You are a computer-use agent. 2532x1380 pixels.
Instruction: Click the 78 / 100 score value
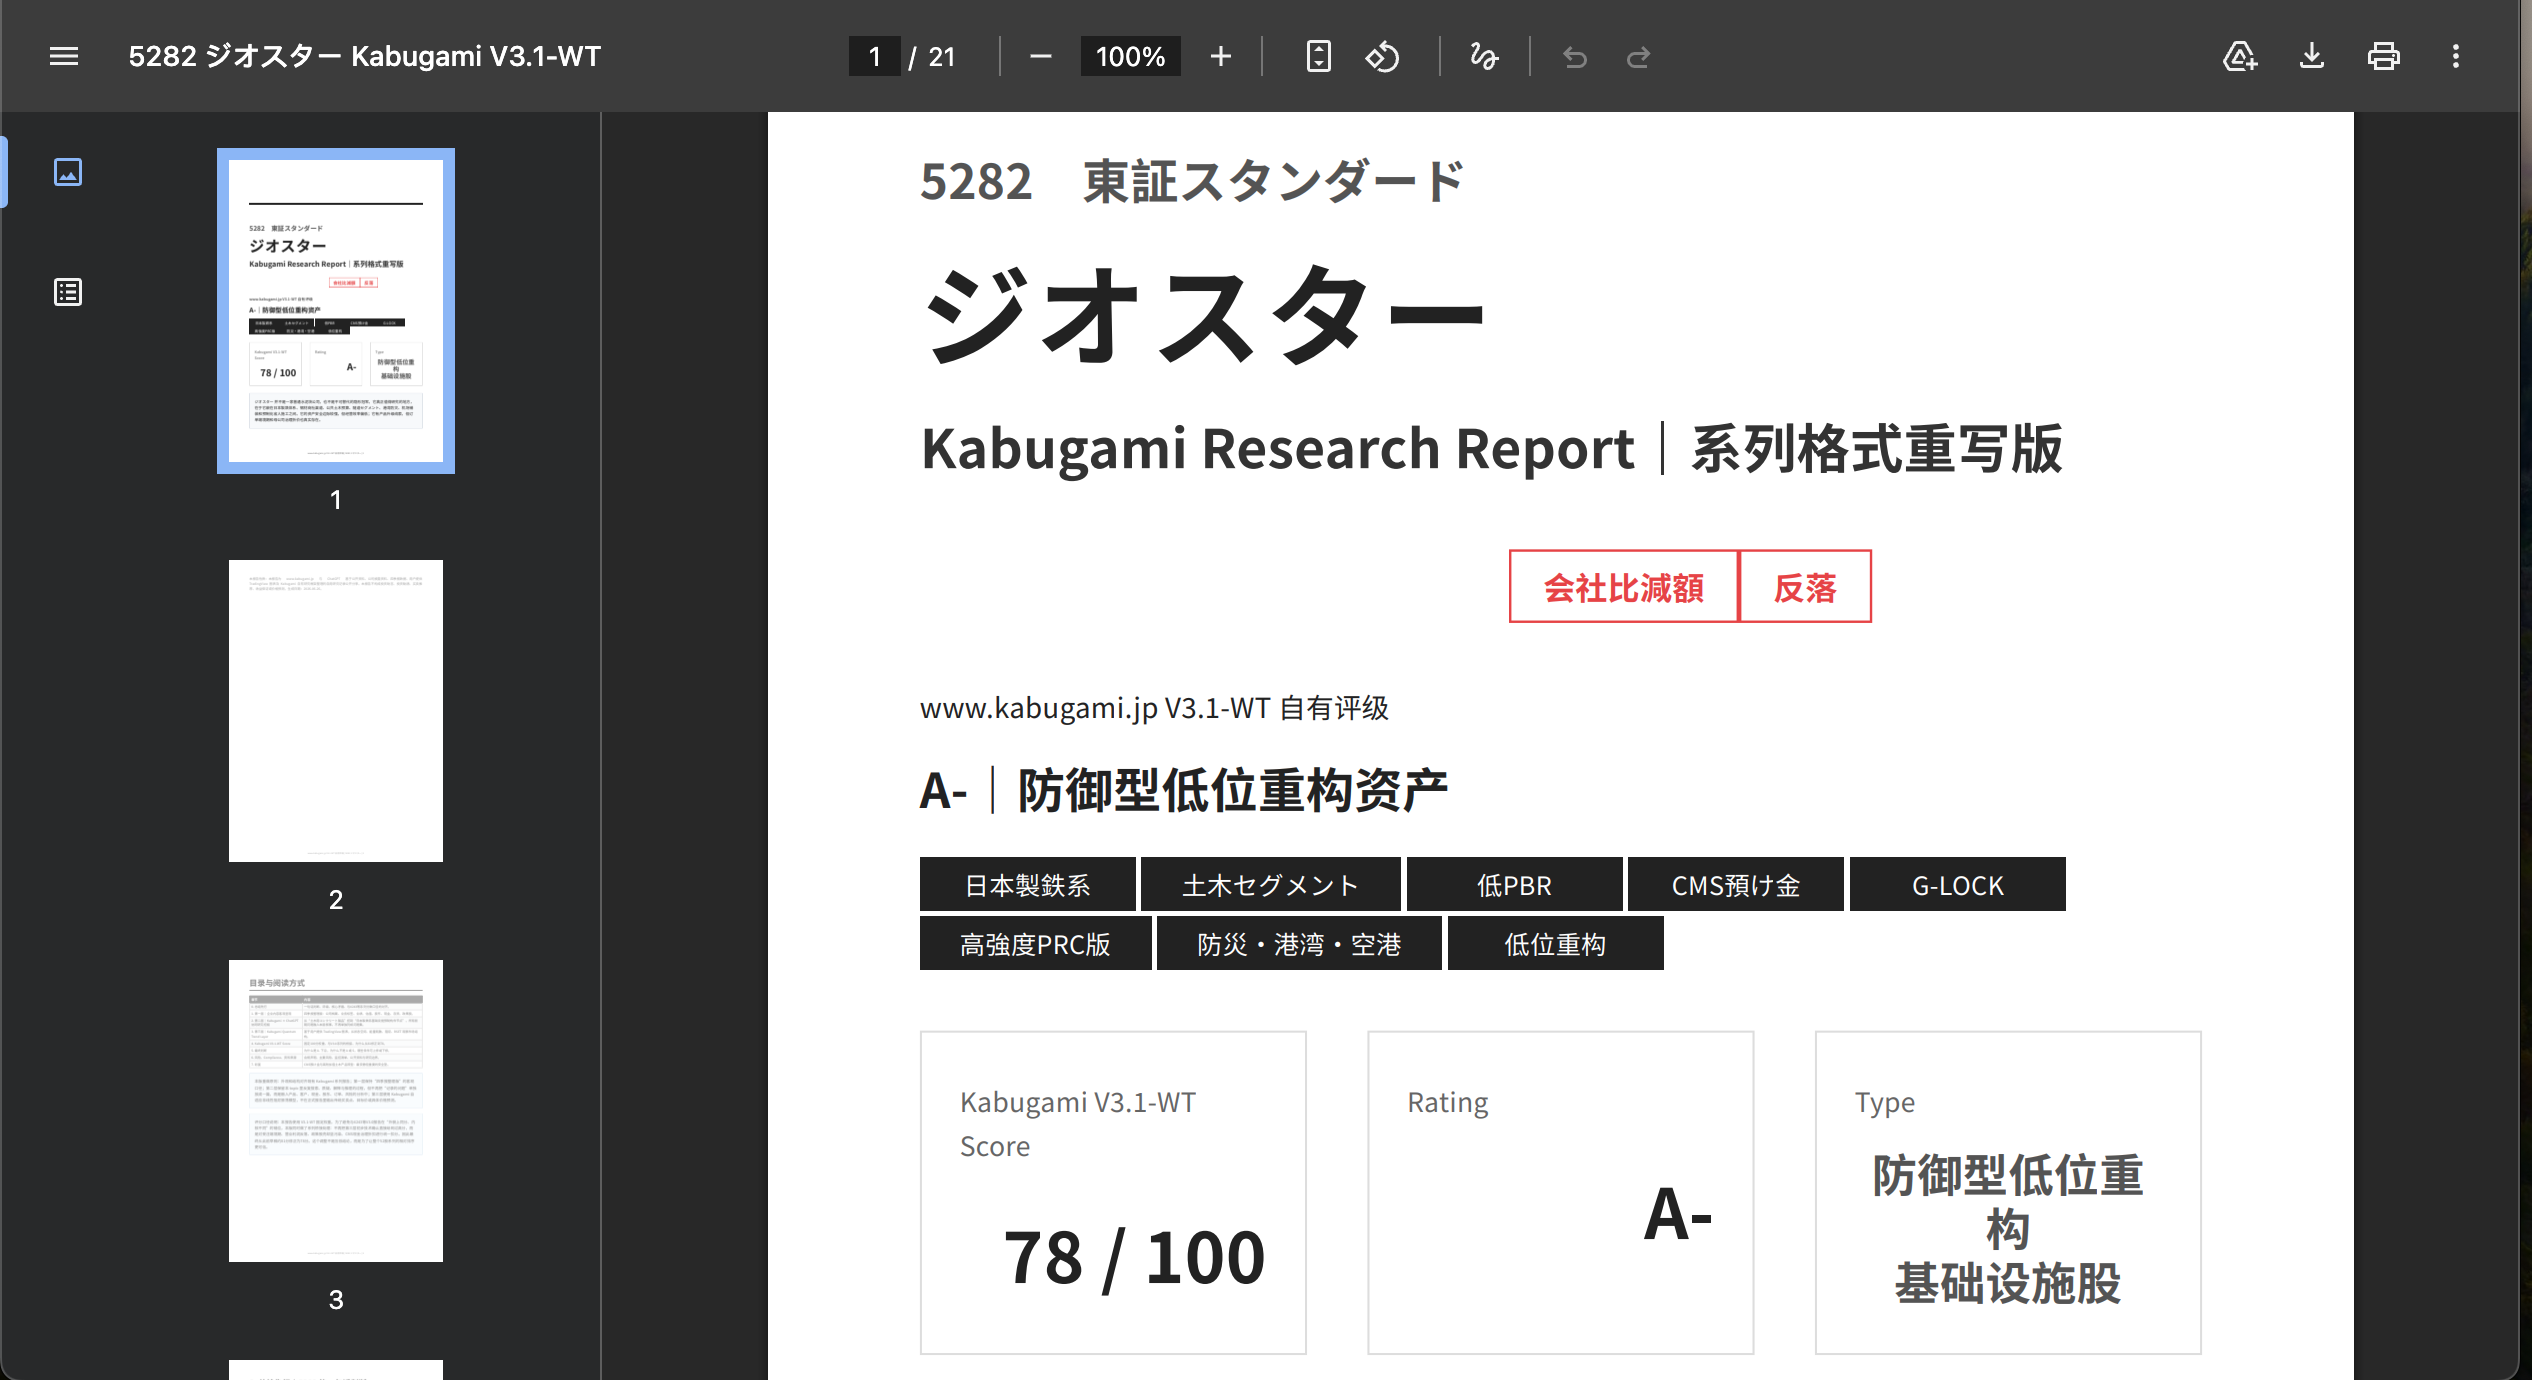click(1134, 1258)
